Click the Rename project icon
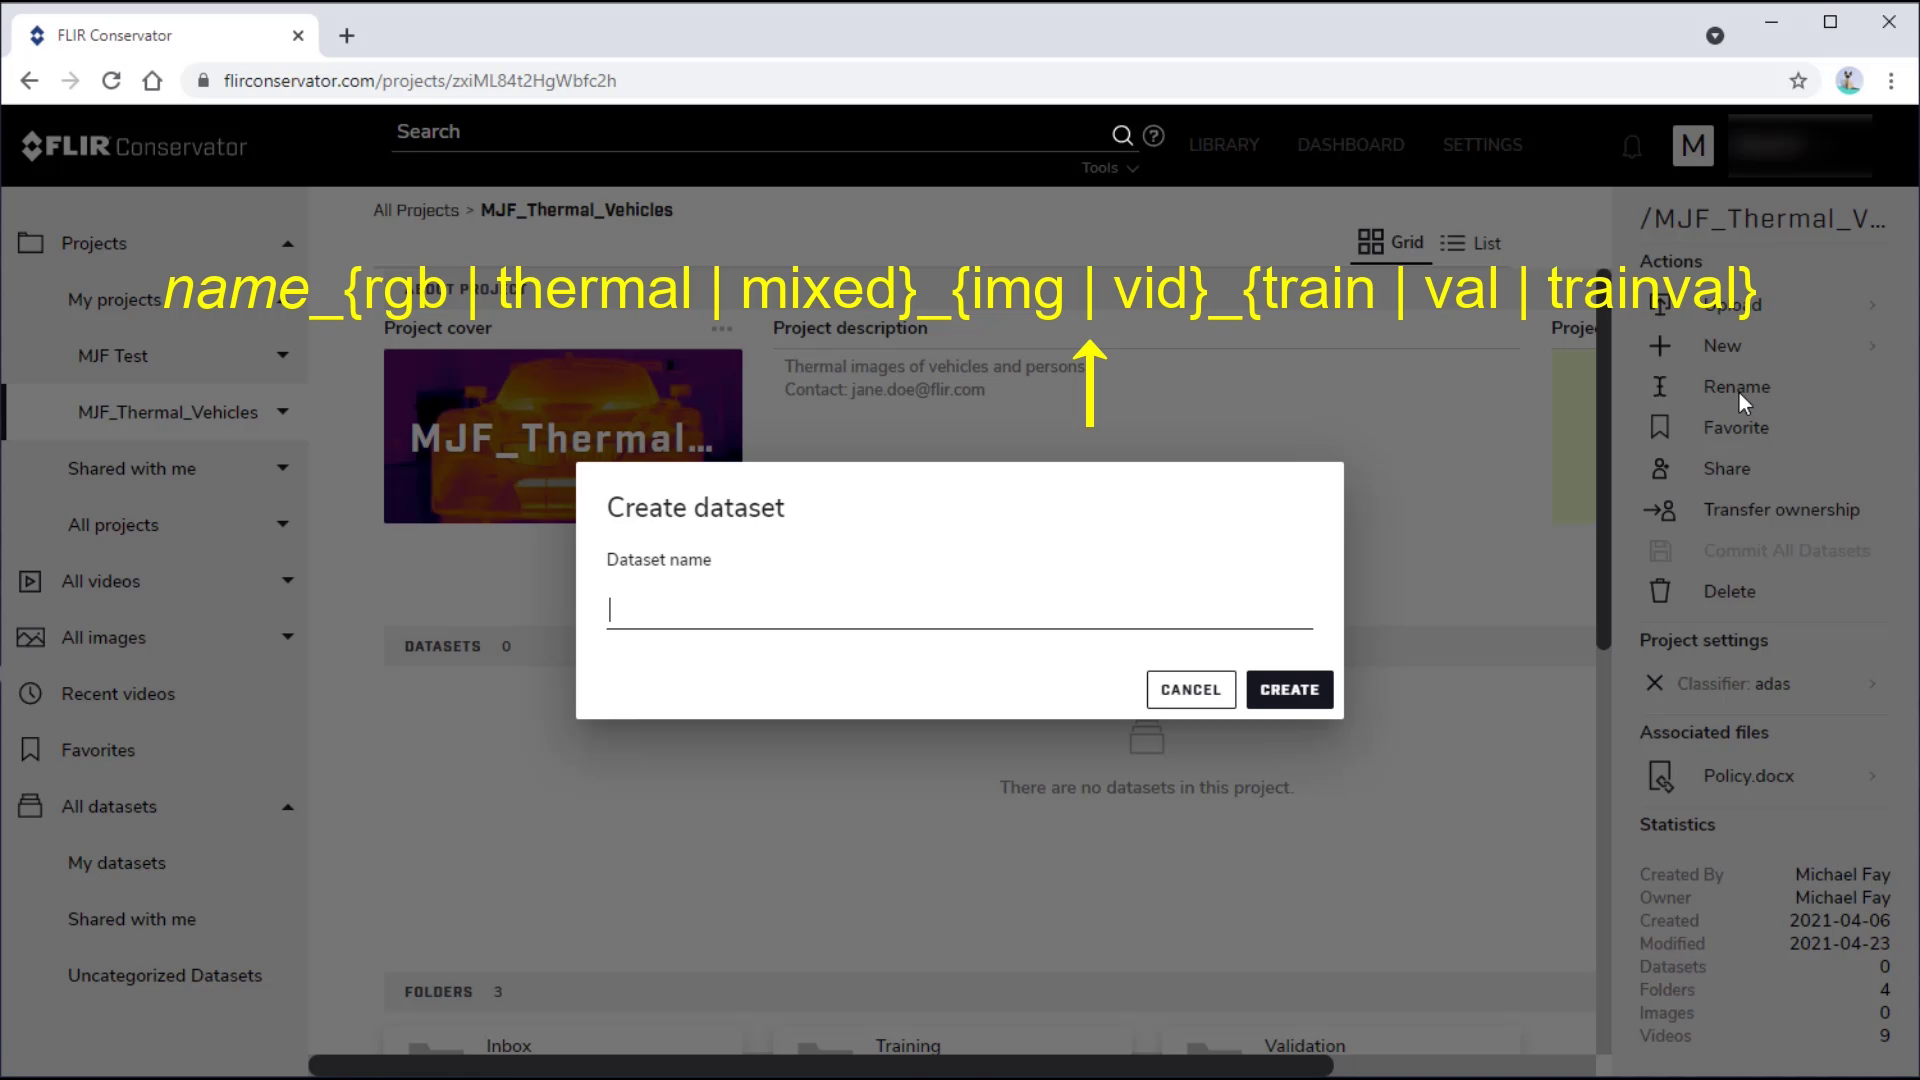 click(1663, 386)
